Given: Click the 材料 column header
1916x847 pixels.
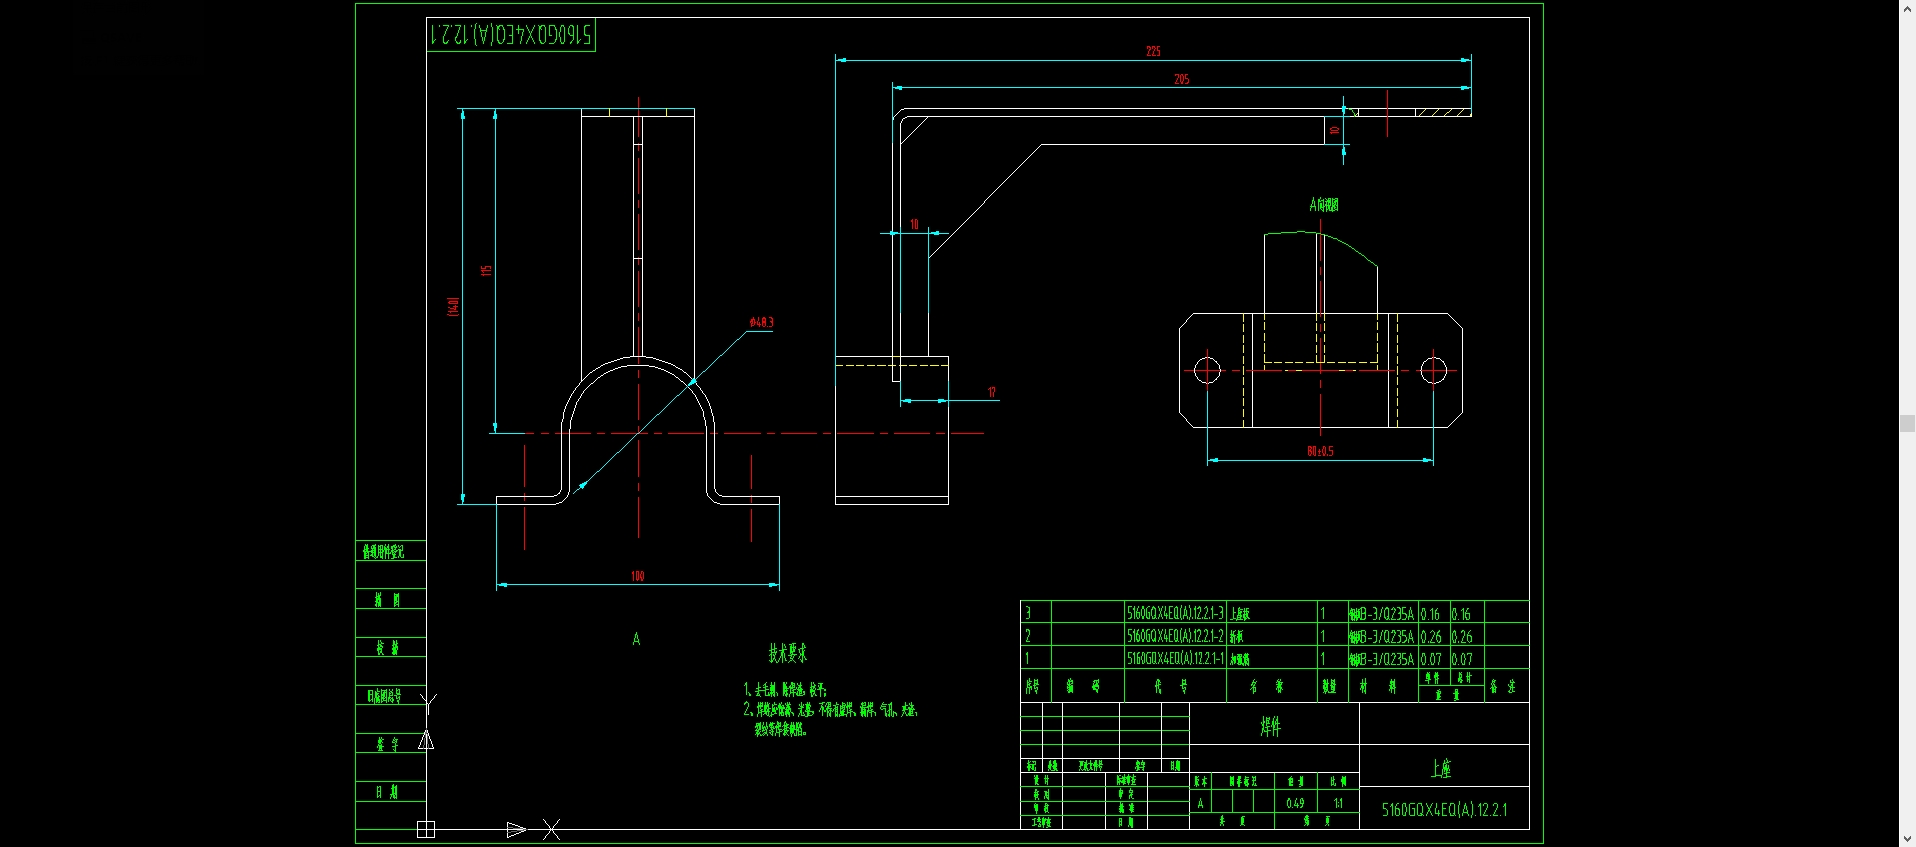Looking at the screenshot, I should pos(1378,686).
